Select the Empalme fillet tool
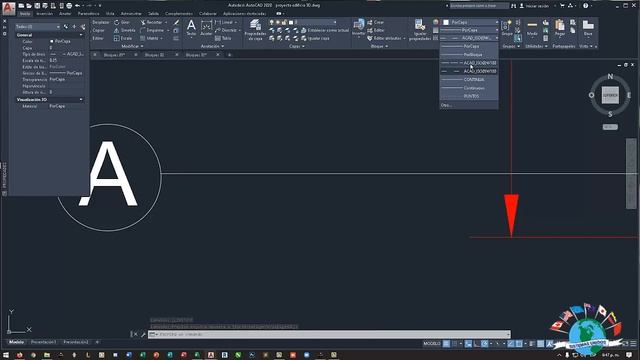The height and width of the screenshot is (360, 640). point(152,30)
